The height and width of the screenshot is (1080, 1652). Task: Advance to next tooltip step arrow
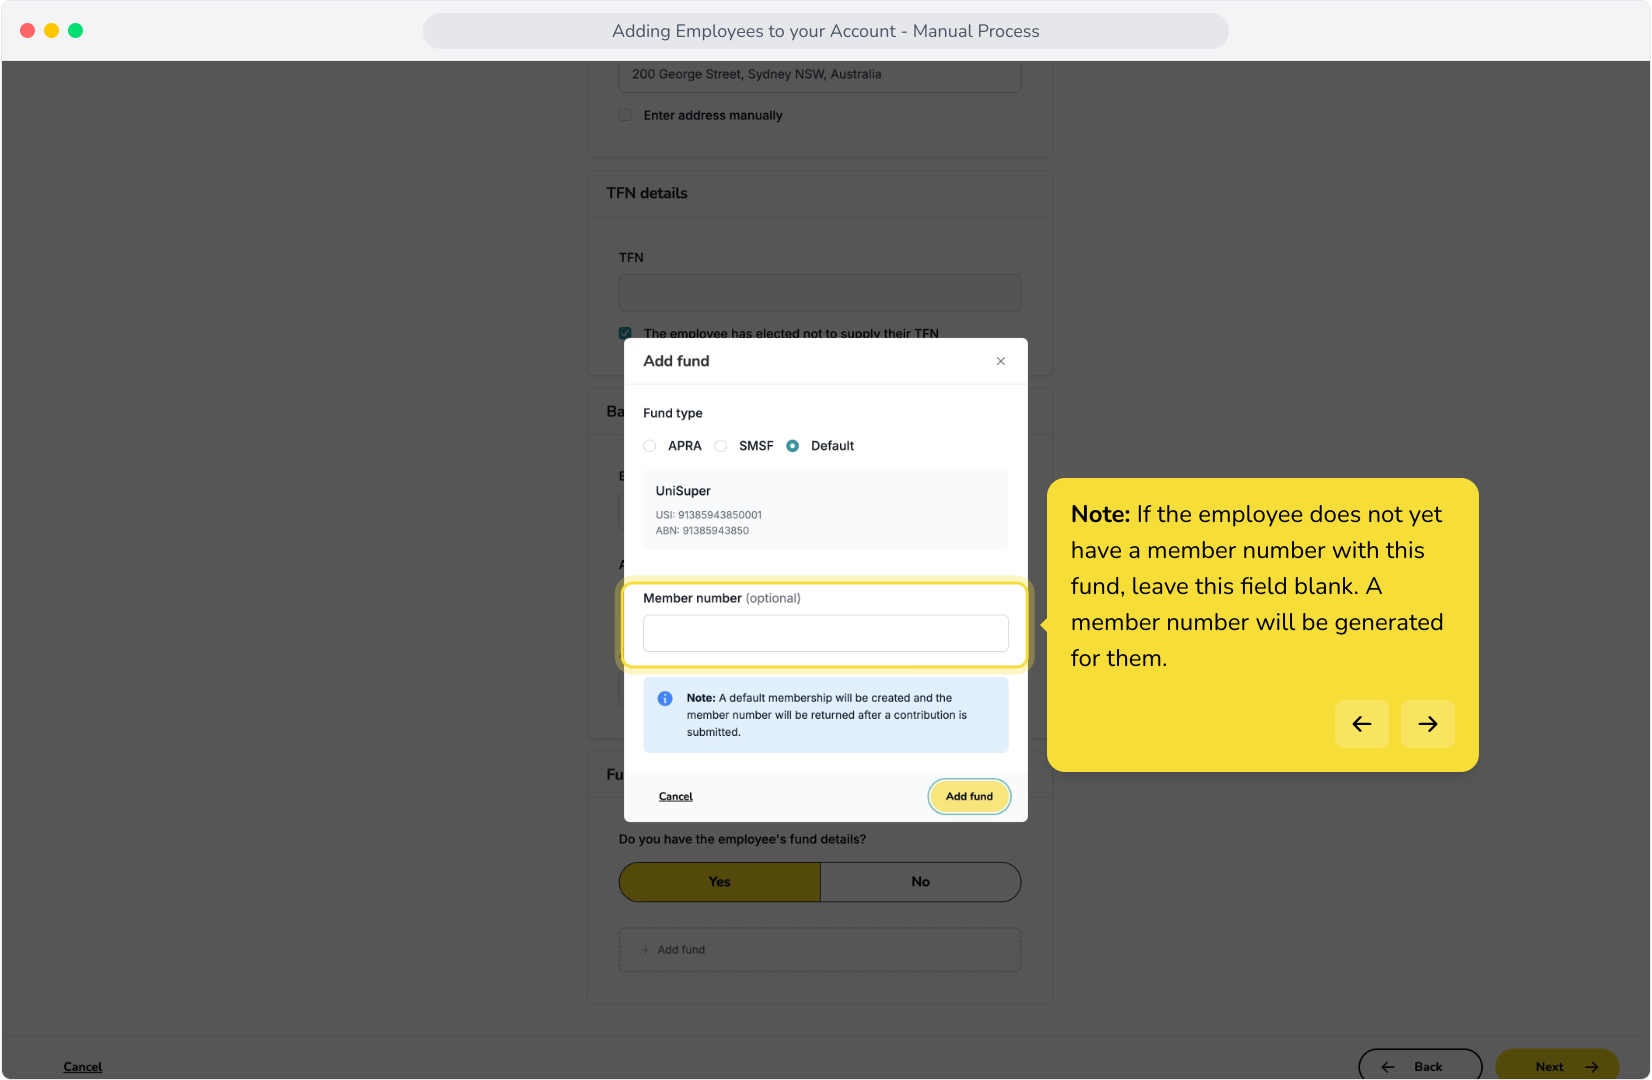1428,724
